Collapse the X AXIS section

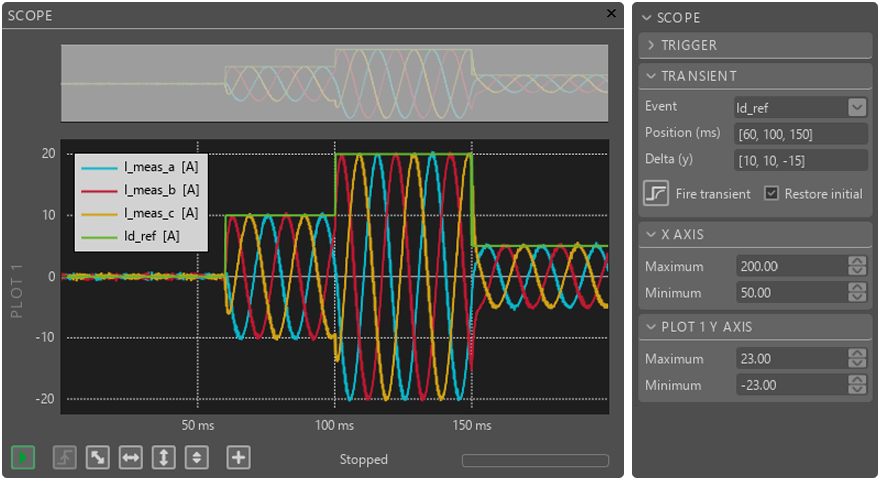[x=755, y=234]
